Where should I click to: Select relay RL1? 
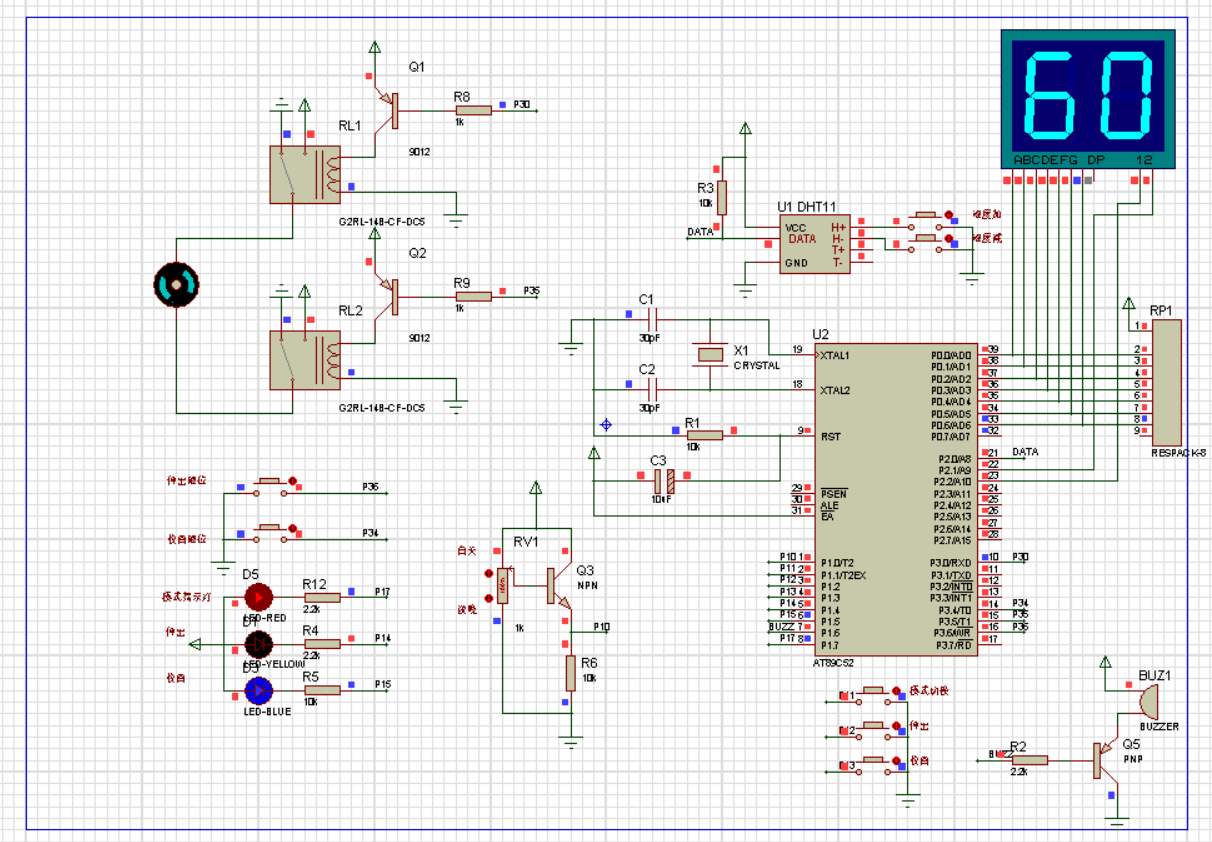(x=305, y=175)
